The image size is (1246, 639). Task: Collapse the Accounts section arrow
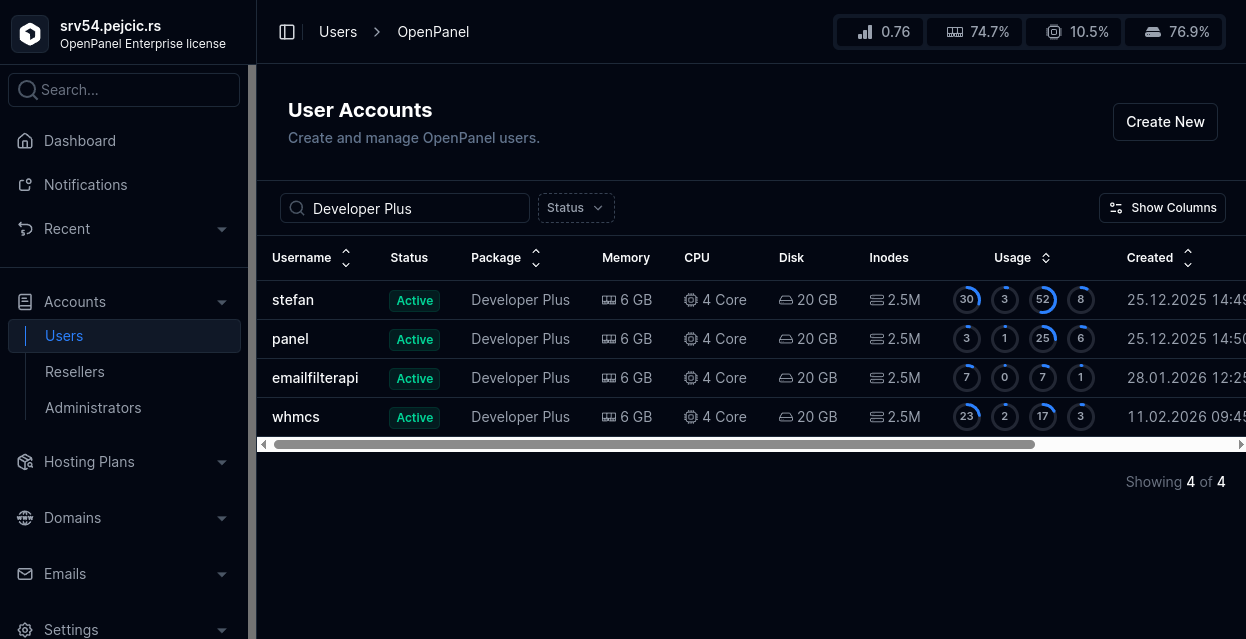click(222, 302)
